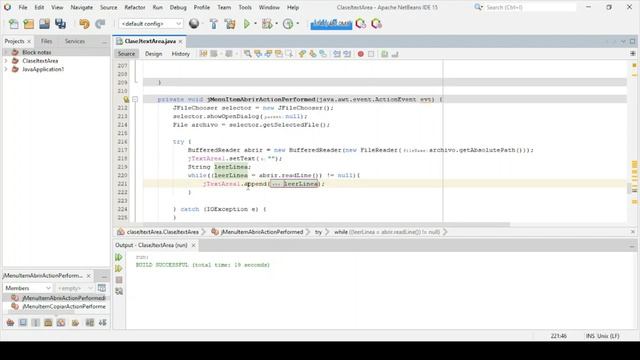The width and height of the screenshot is (640, 360).
Task: Open the Tools menu
Action: point(245,7)
